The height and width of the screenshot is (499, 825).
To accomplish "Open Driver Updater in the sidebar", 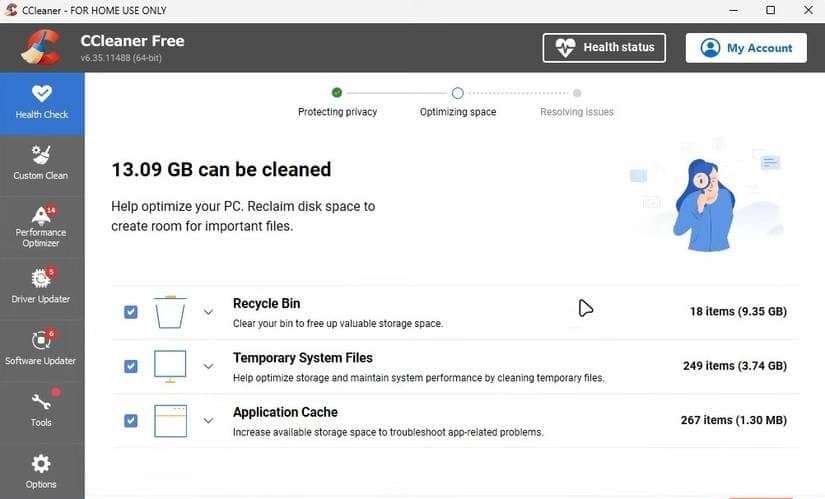I will [x=42, y=288].
